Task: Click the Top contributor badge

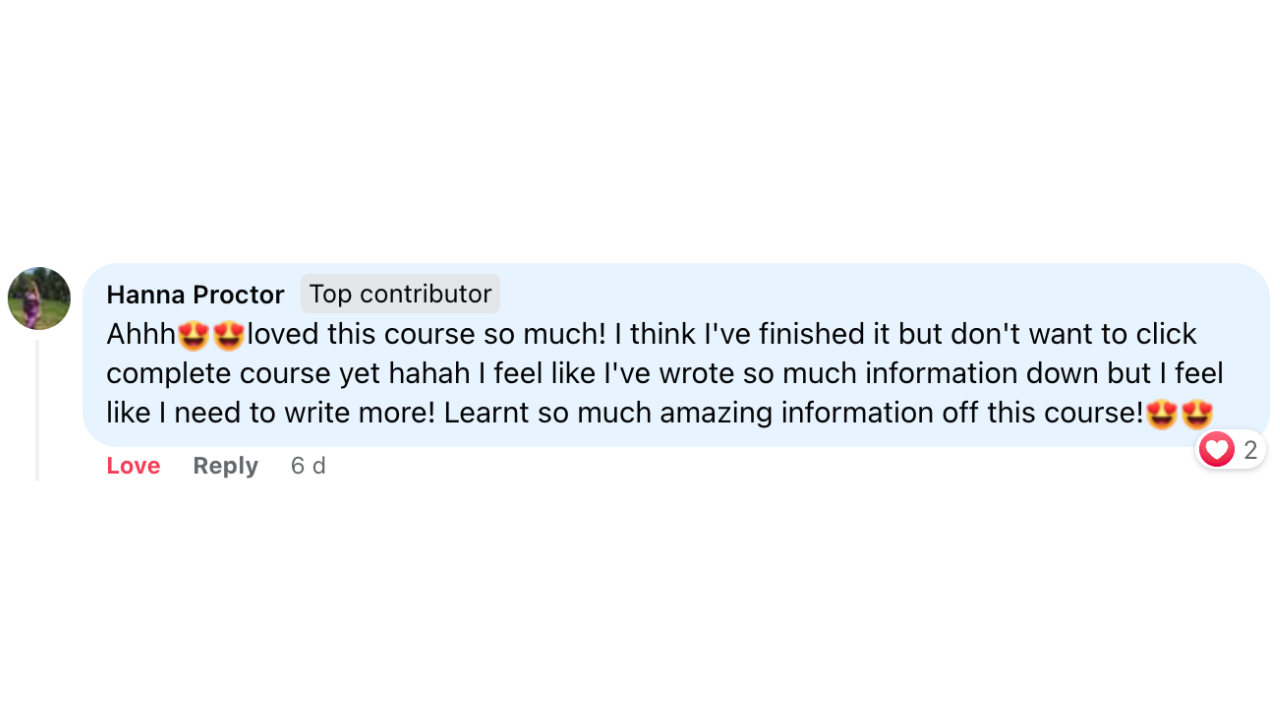Action: [x=400, y=294]
